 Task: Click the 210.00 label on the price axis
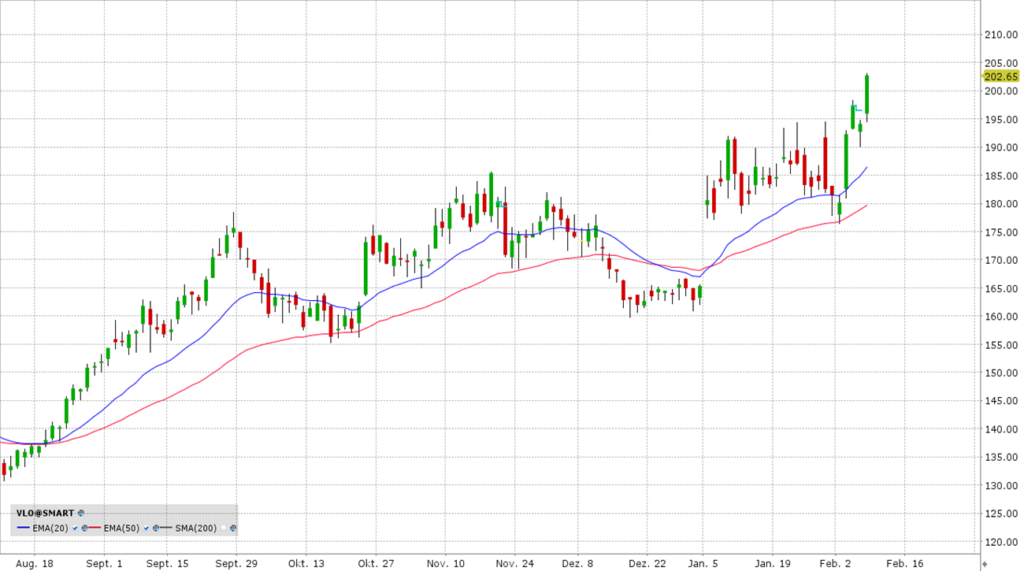pos(1001,35)
